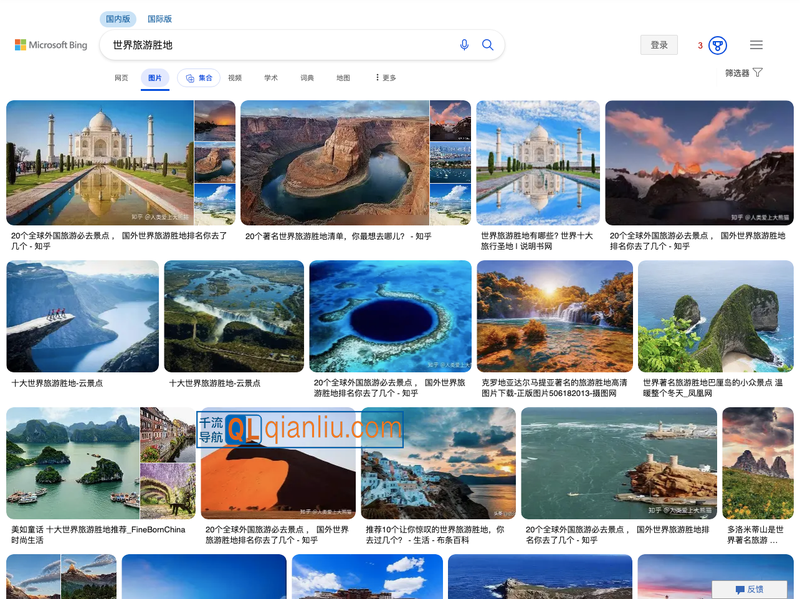Click the magnifier icon to search
Screen dimensions: 800x599
(x=487, y=44)
